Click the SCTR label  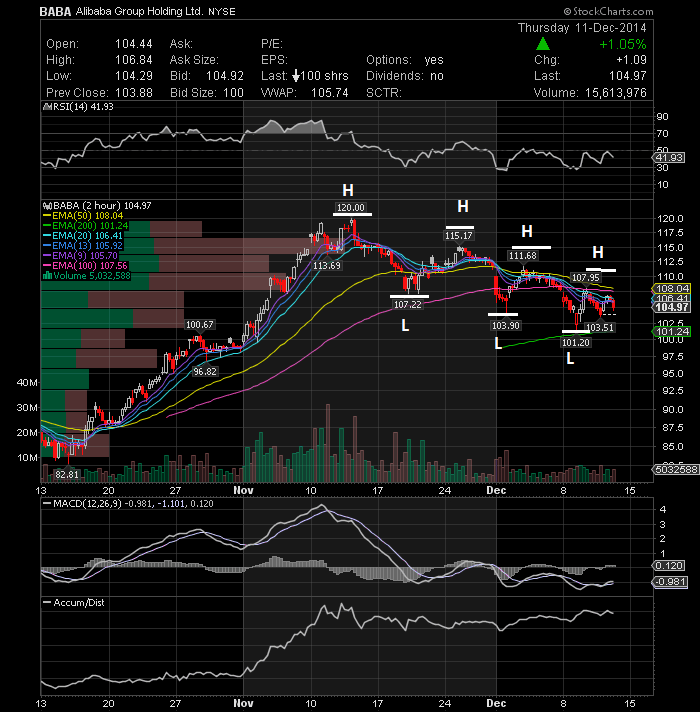point(384,93)
